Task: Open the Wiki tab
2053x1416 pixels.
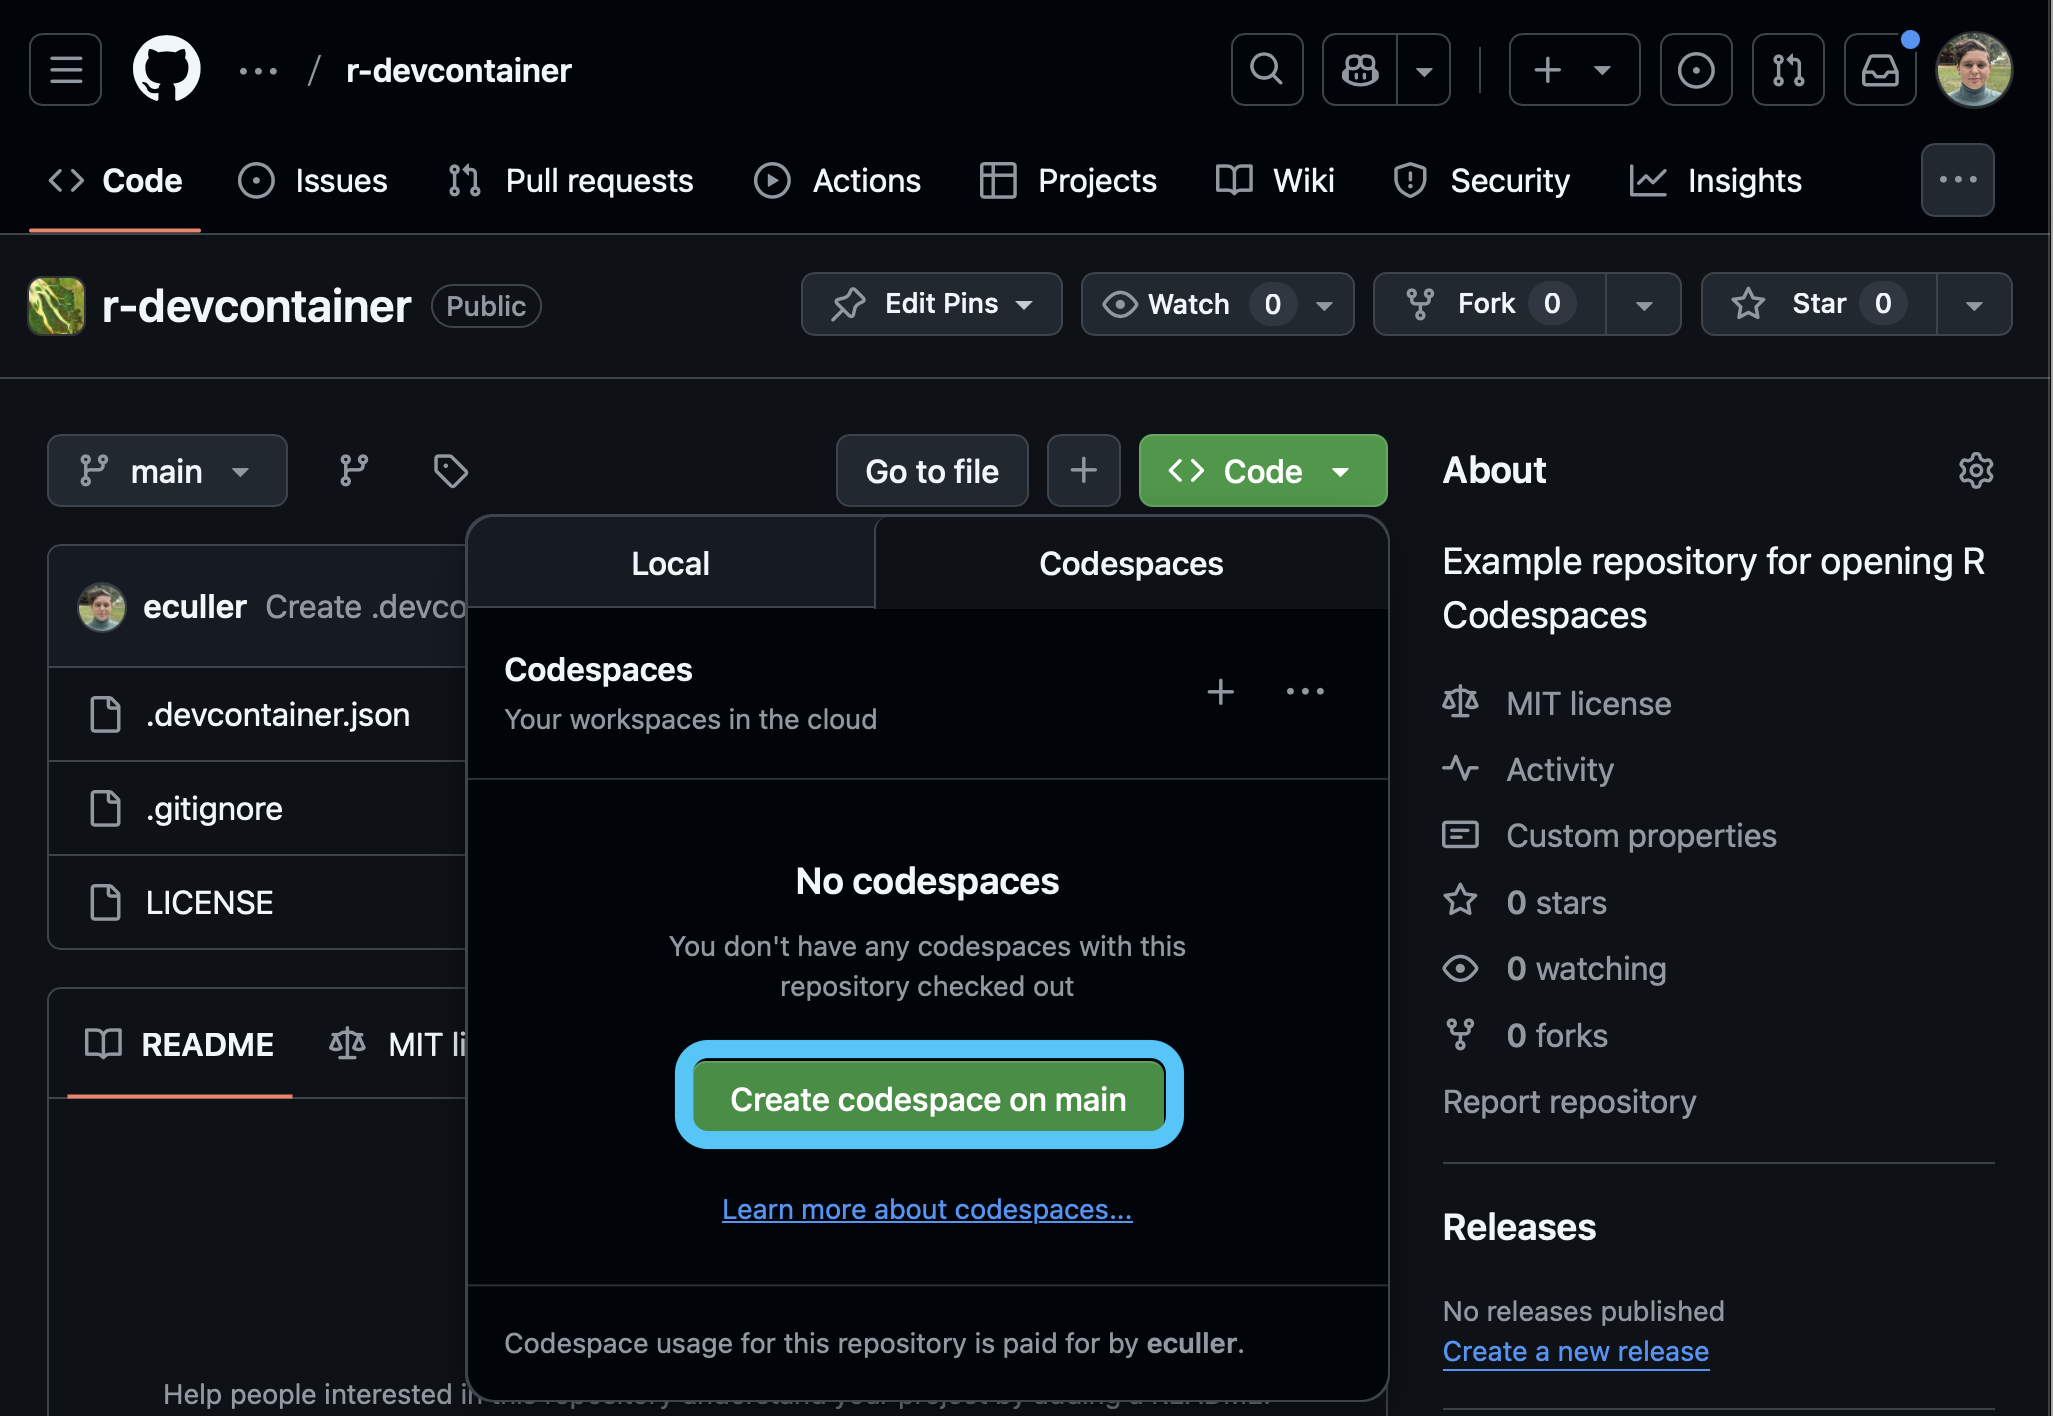Action: click(x=1276, y=181)
